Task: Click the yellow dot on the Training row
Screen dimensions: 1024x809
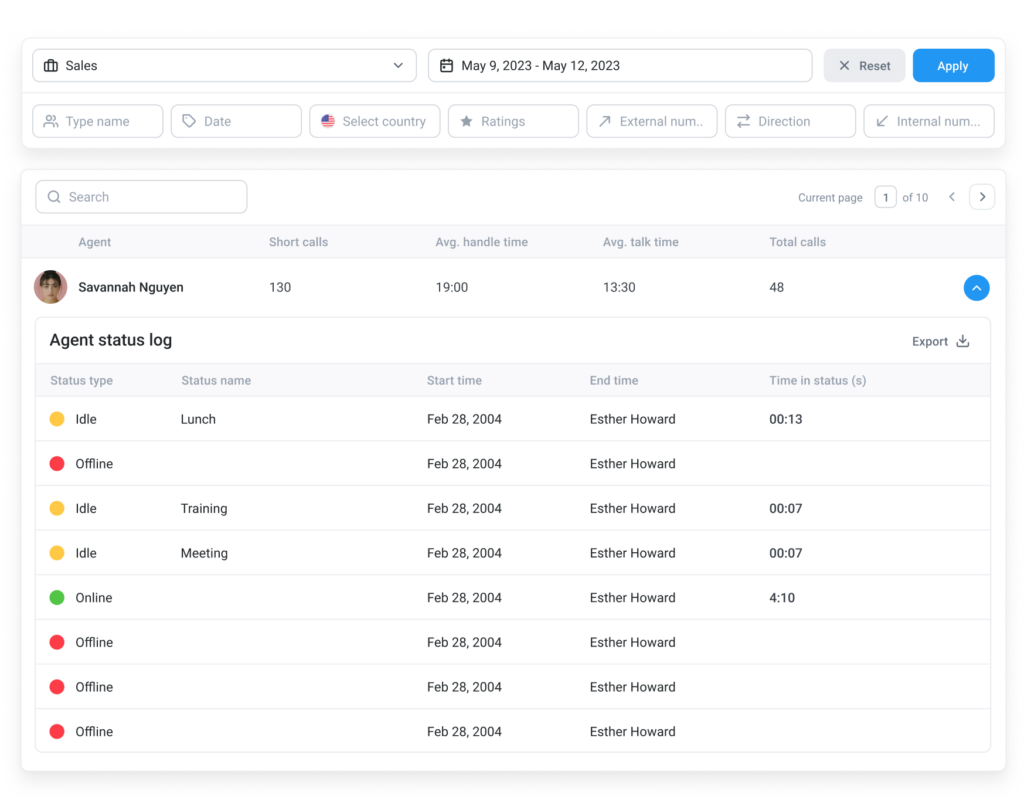Action: tap(57, 508)
